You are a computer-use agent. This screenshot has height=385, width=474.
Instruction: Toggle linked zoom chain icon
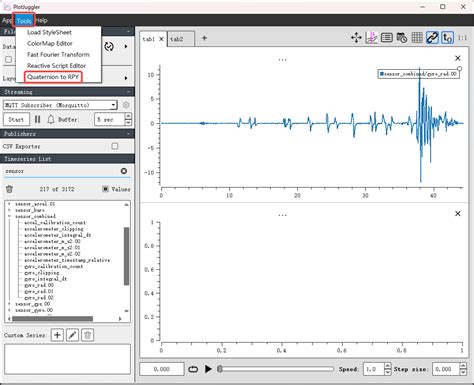[x=432, y=38]
